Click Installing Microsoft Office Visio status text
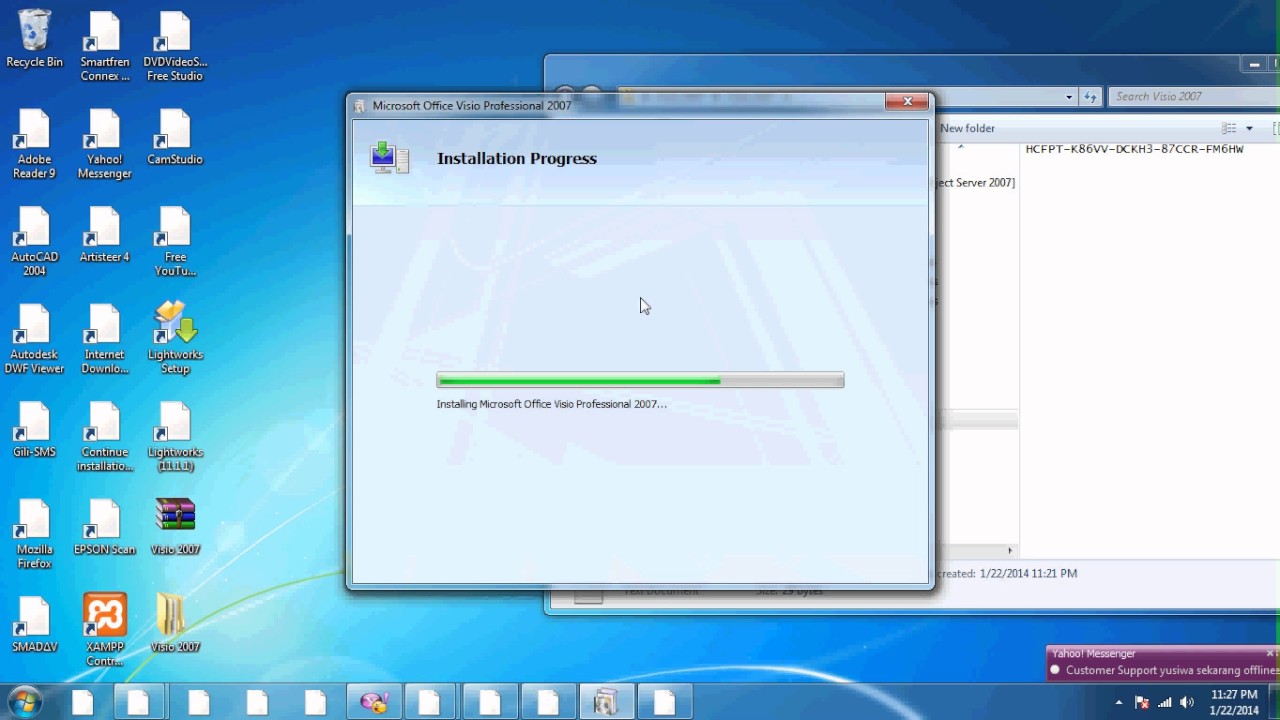 point(551,404)
